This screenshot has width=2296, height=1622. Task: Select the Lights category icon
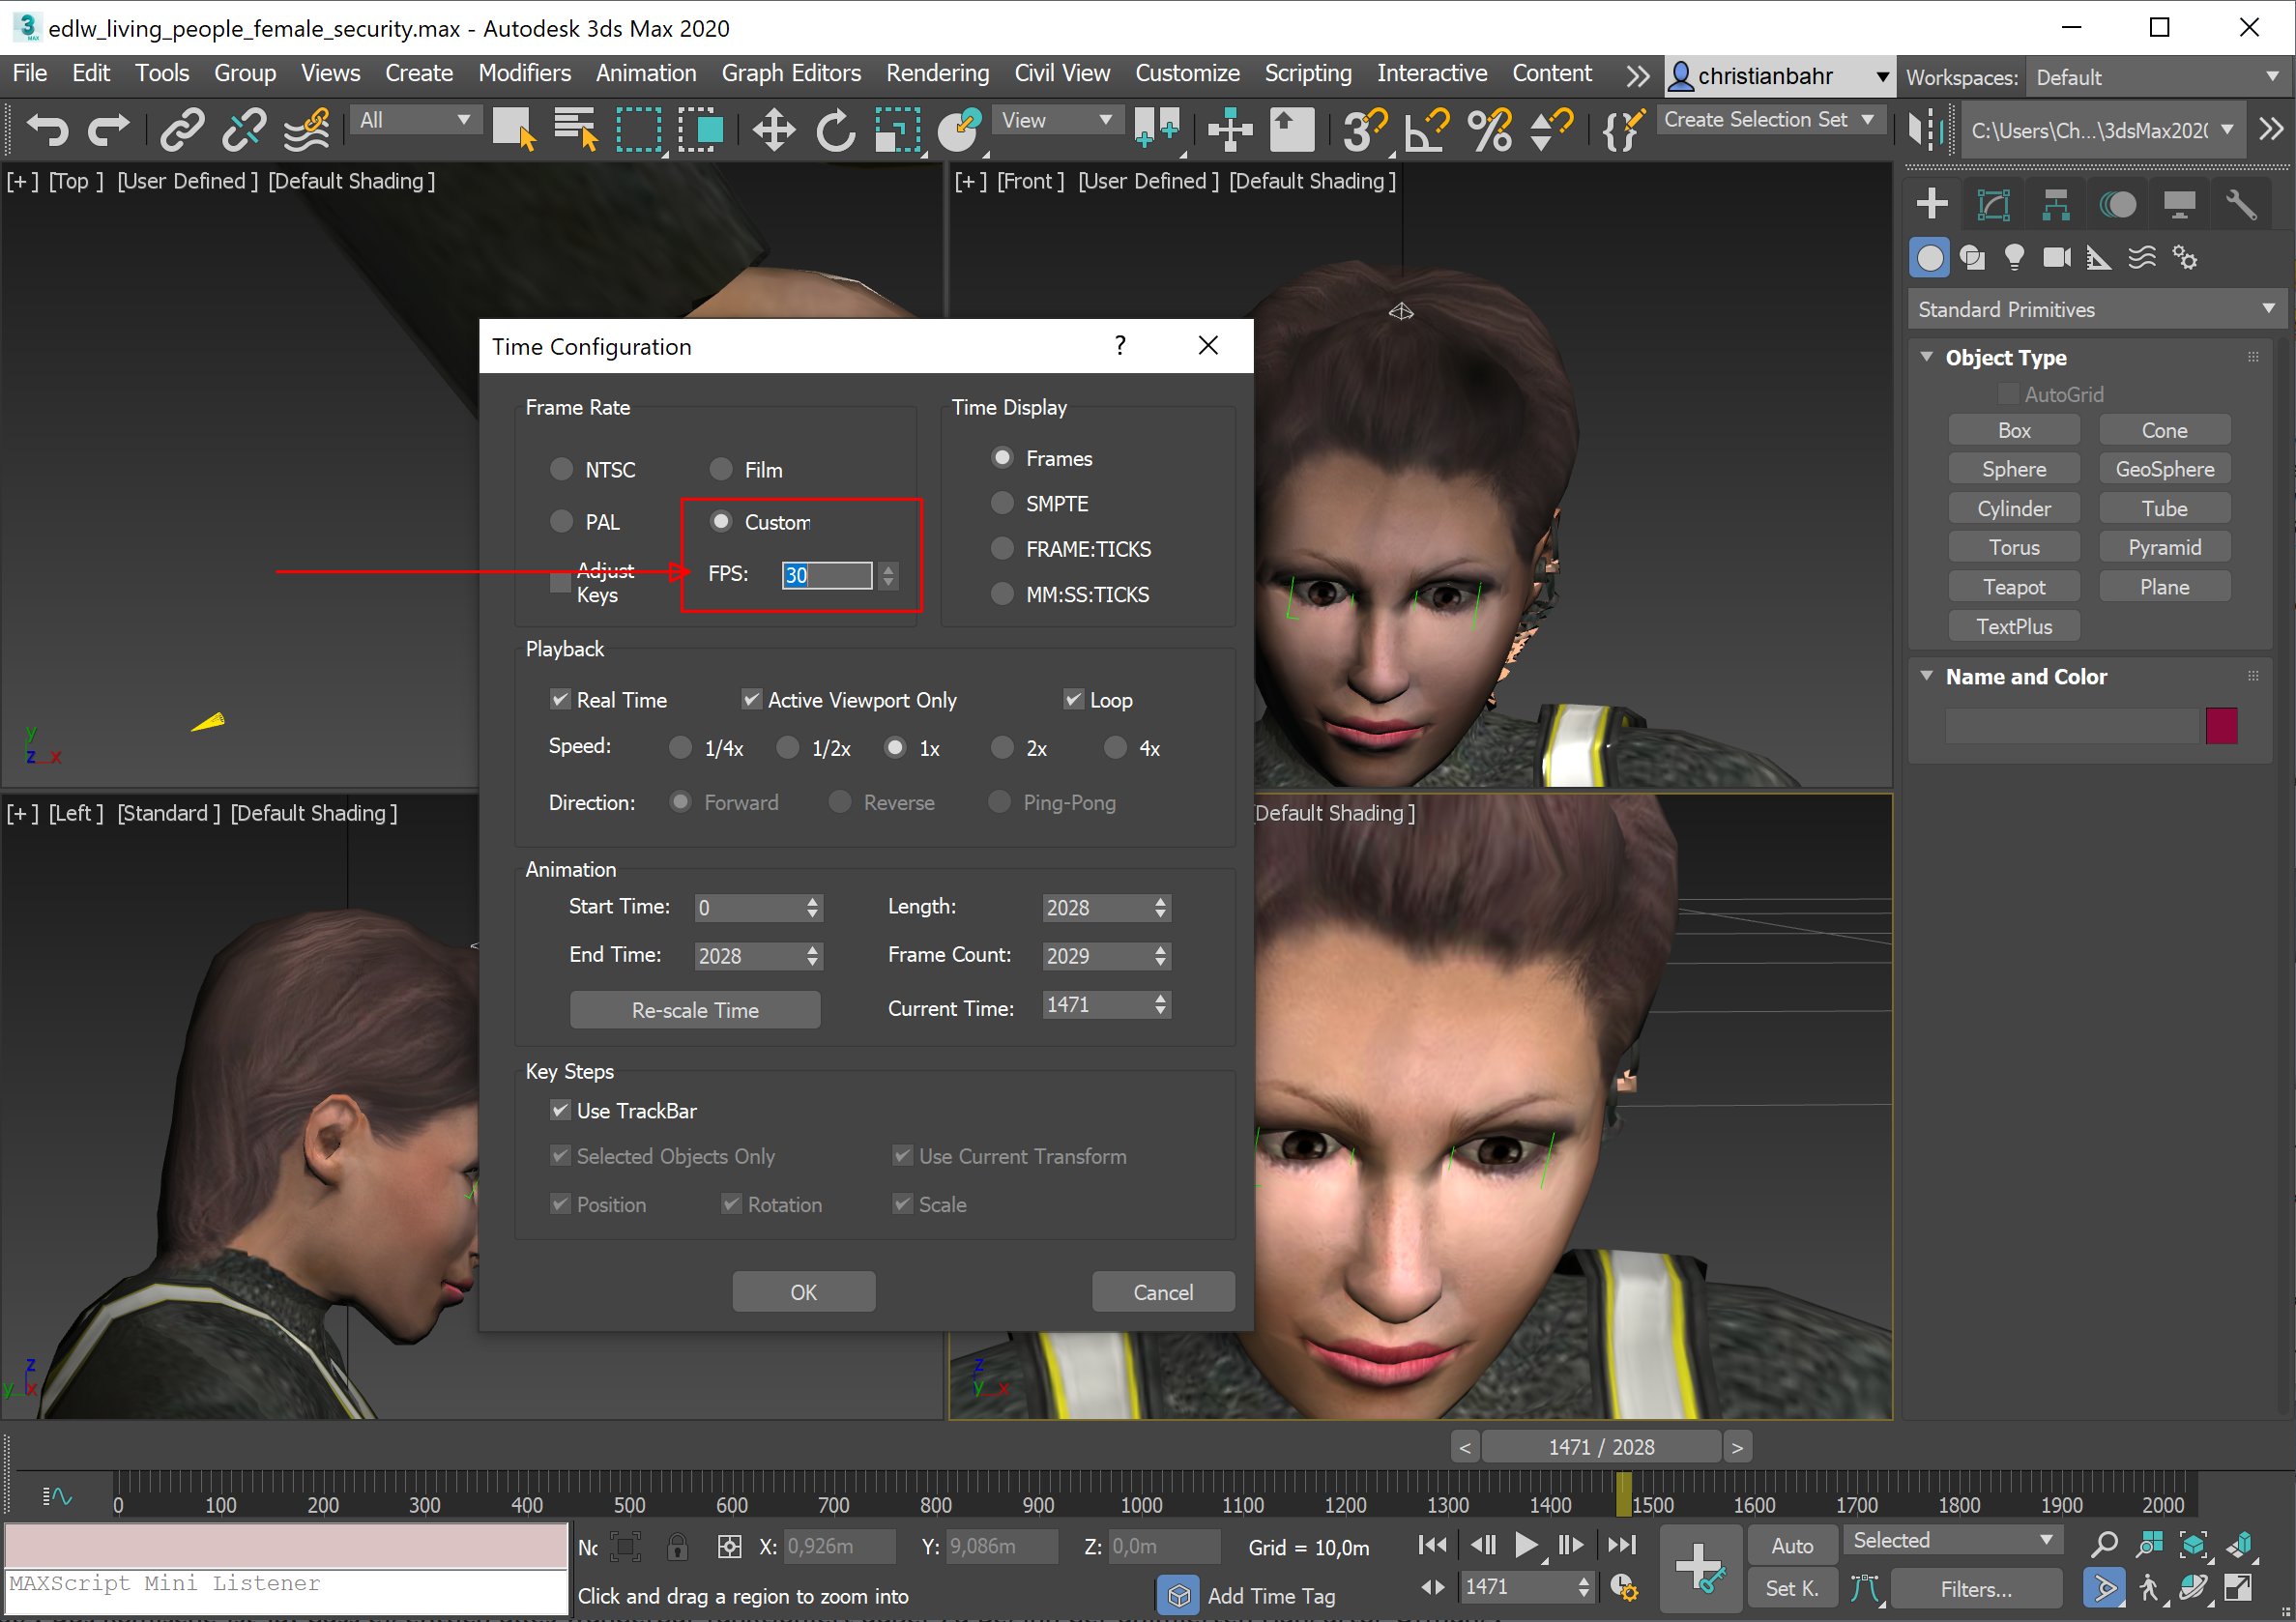(2015, 258)
